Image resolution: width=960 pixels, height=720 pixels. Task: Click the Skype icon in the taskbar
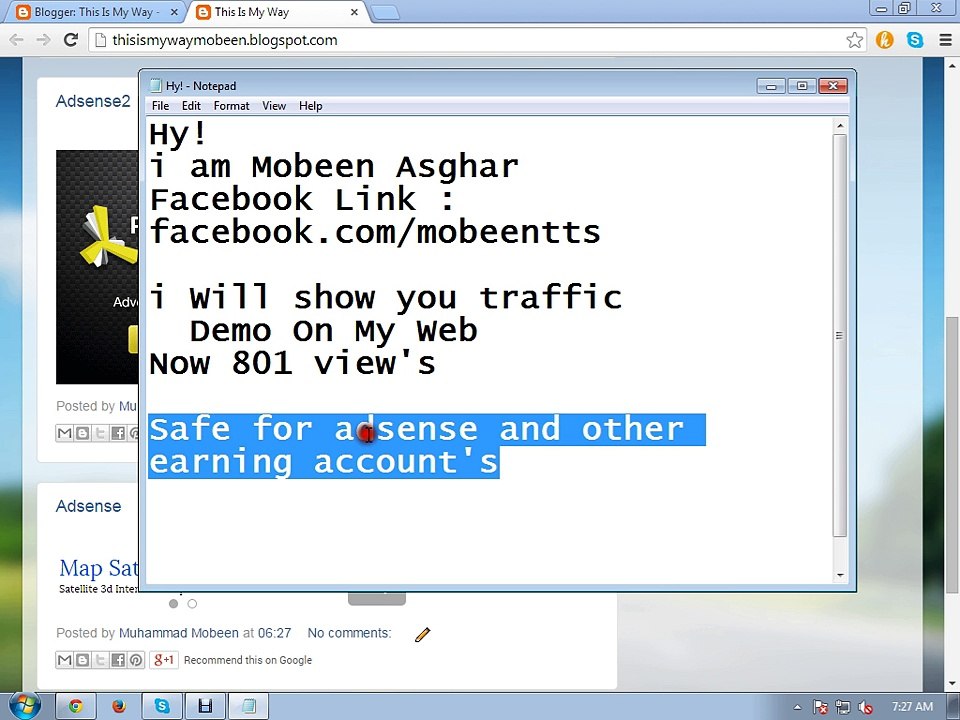(162, 707)
